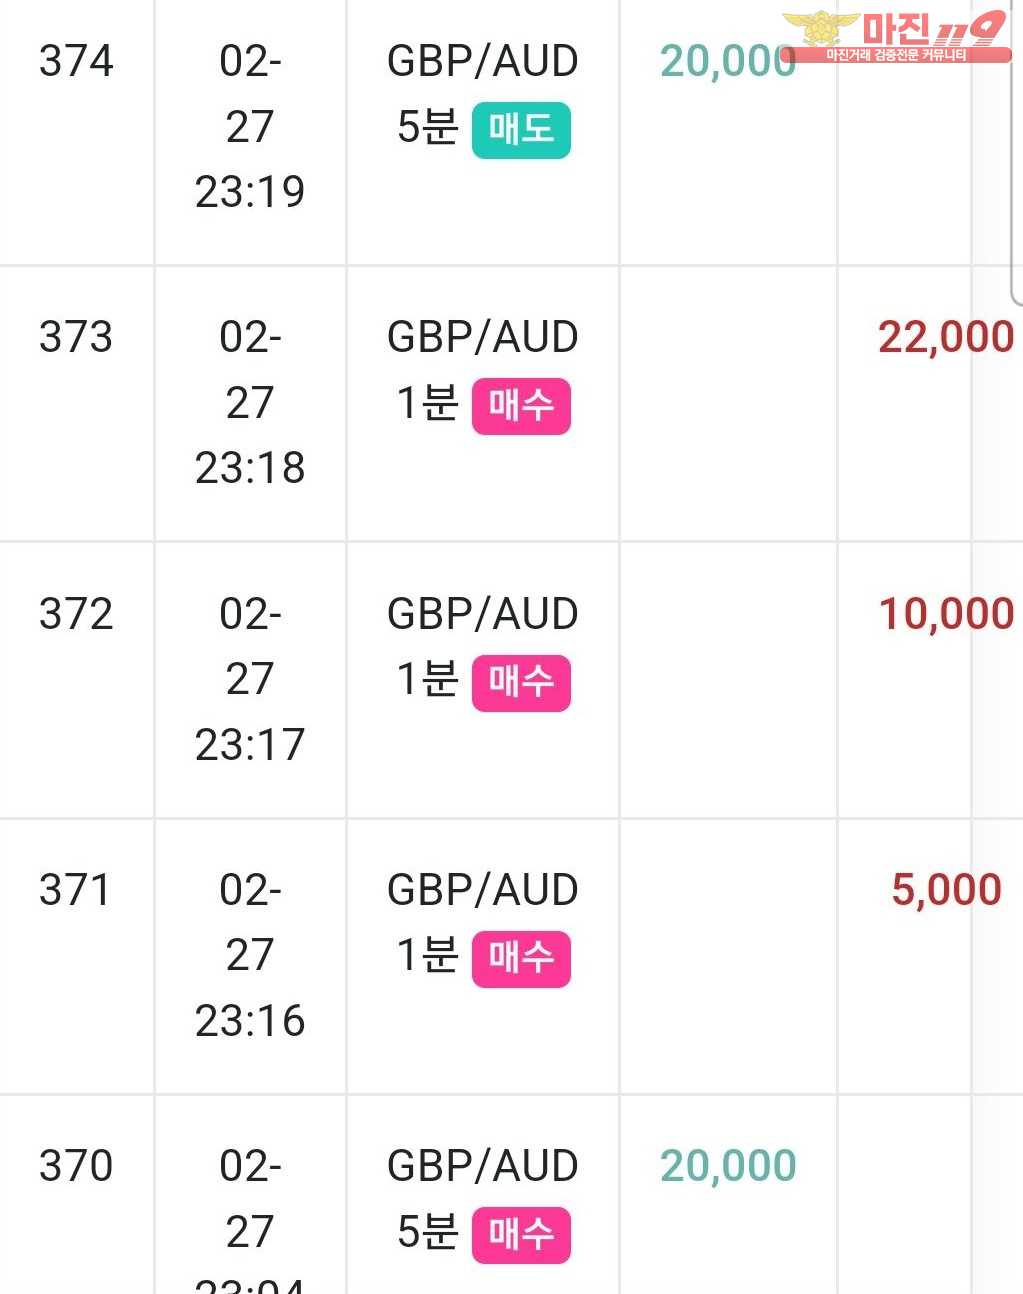Select row number 370
The width and height of the screenshot is (1023, 1294).
tap(76, 1166)
